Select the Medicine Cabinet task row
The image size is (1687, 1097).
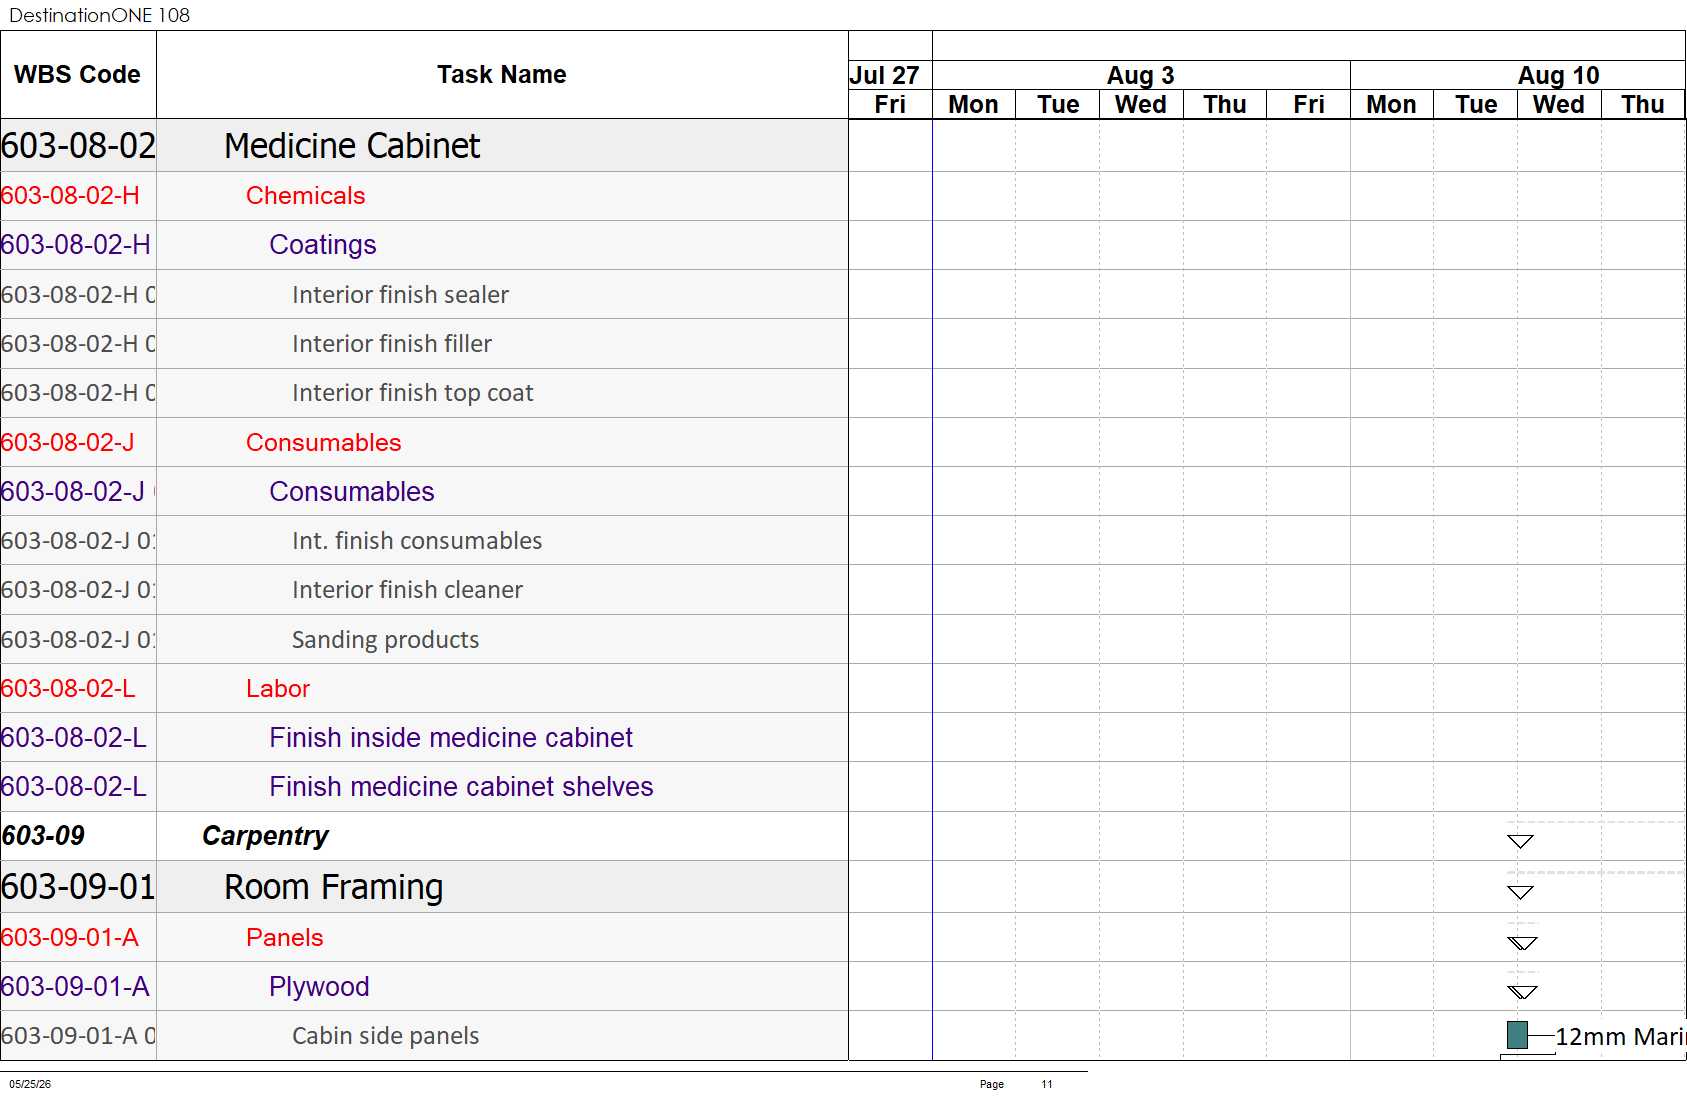424,146
